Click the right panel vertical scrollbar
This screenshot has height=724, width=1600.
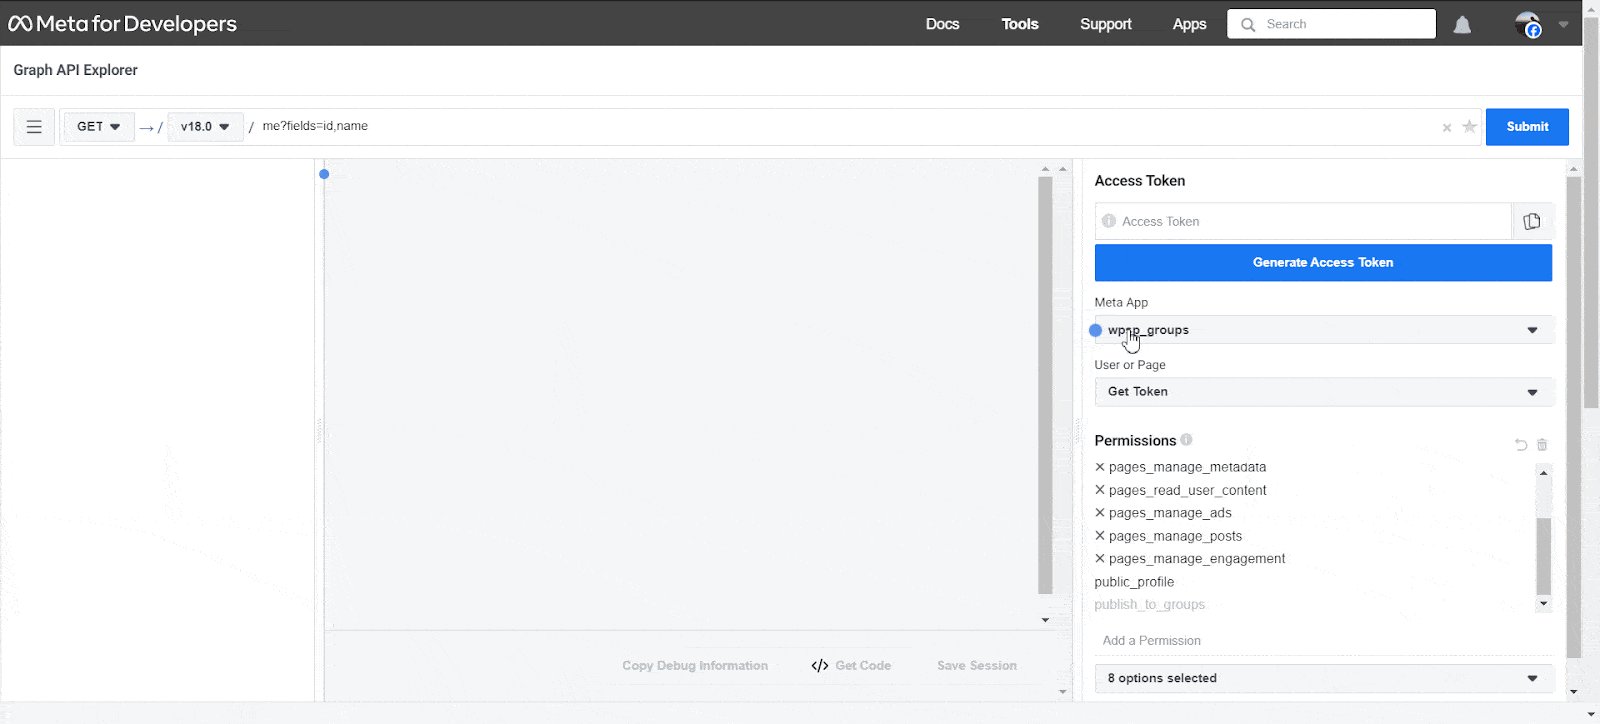click(1573, 418)
